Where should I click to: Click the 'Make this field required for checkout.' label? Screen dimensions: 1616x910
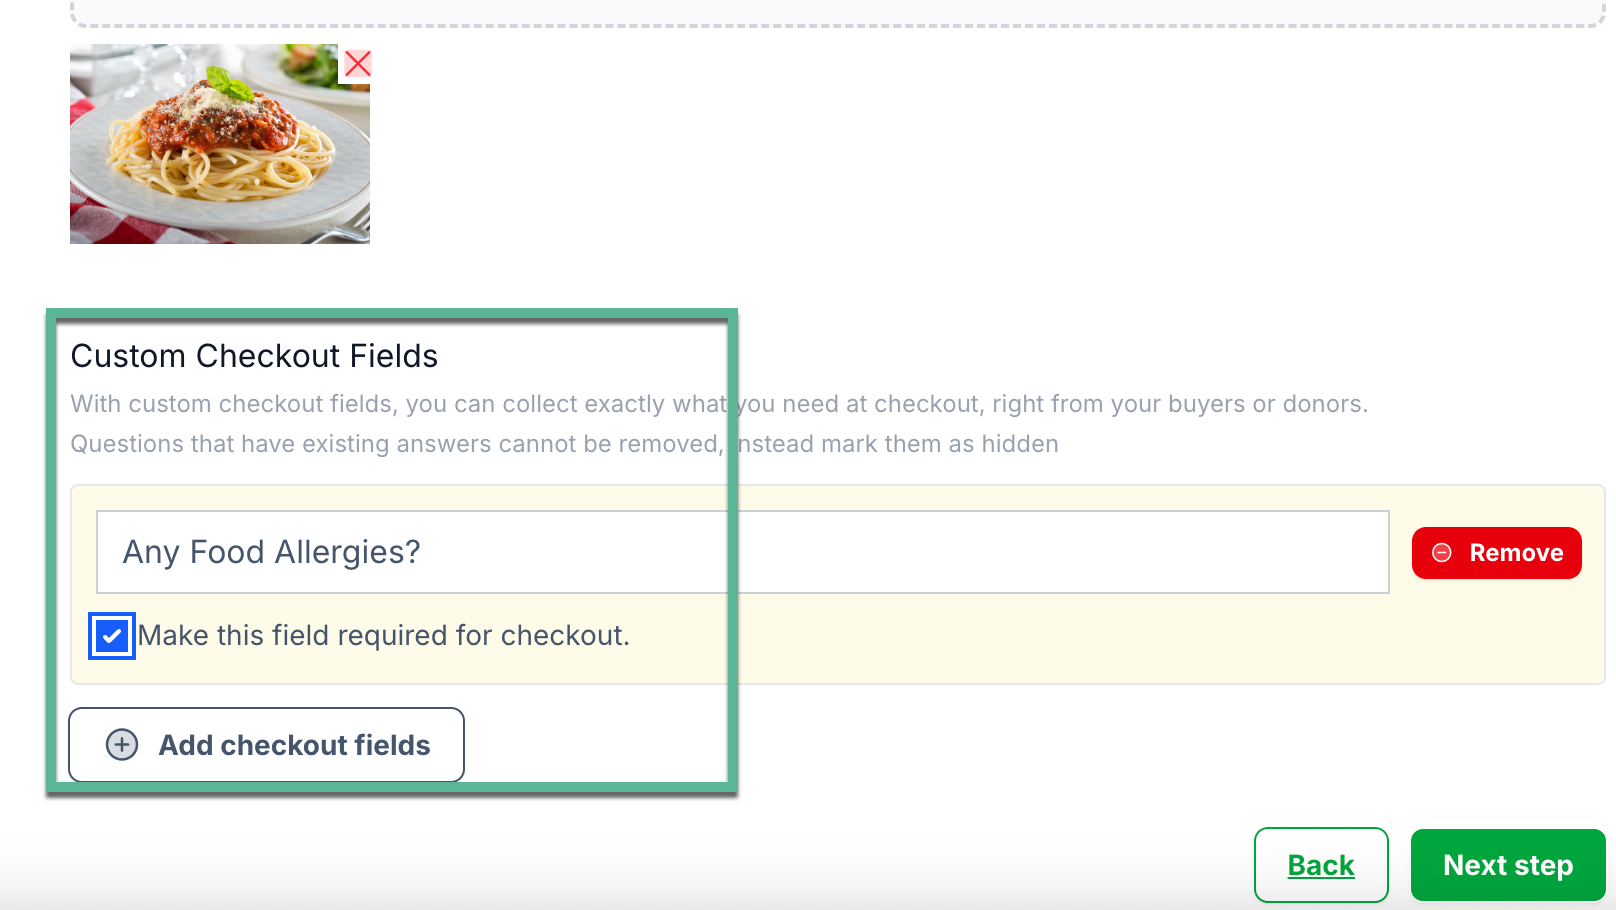(384, 636)
